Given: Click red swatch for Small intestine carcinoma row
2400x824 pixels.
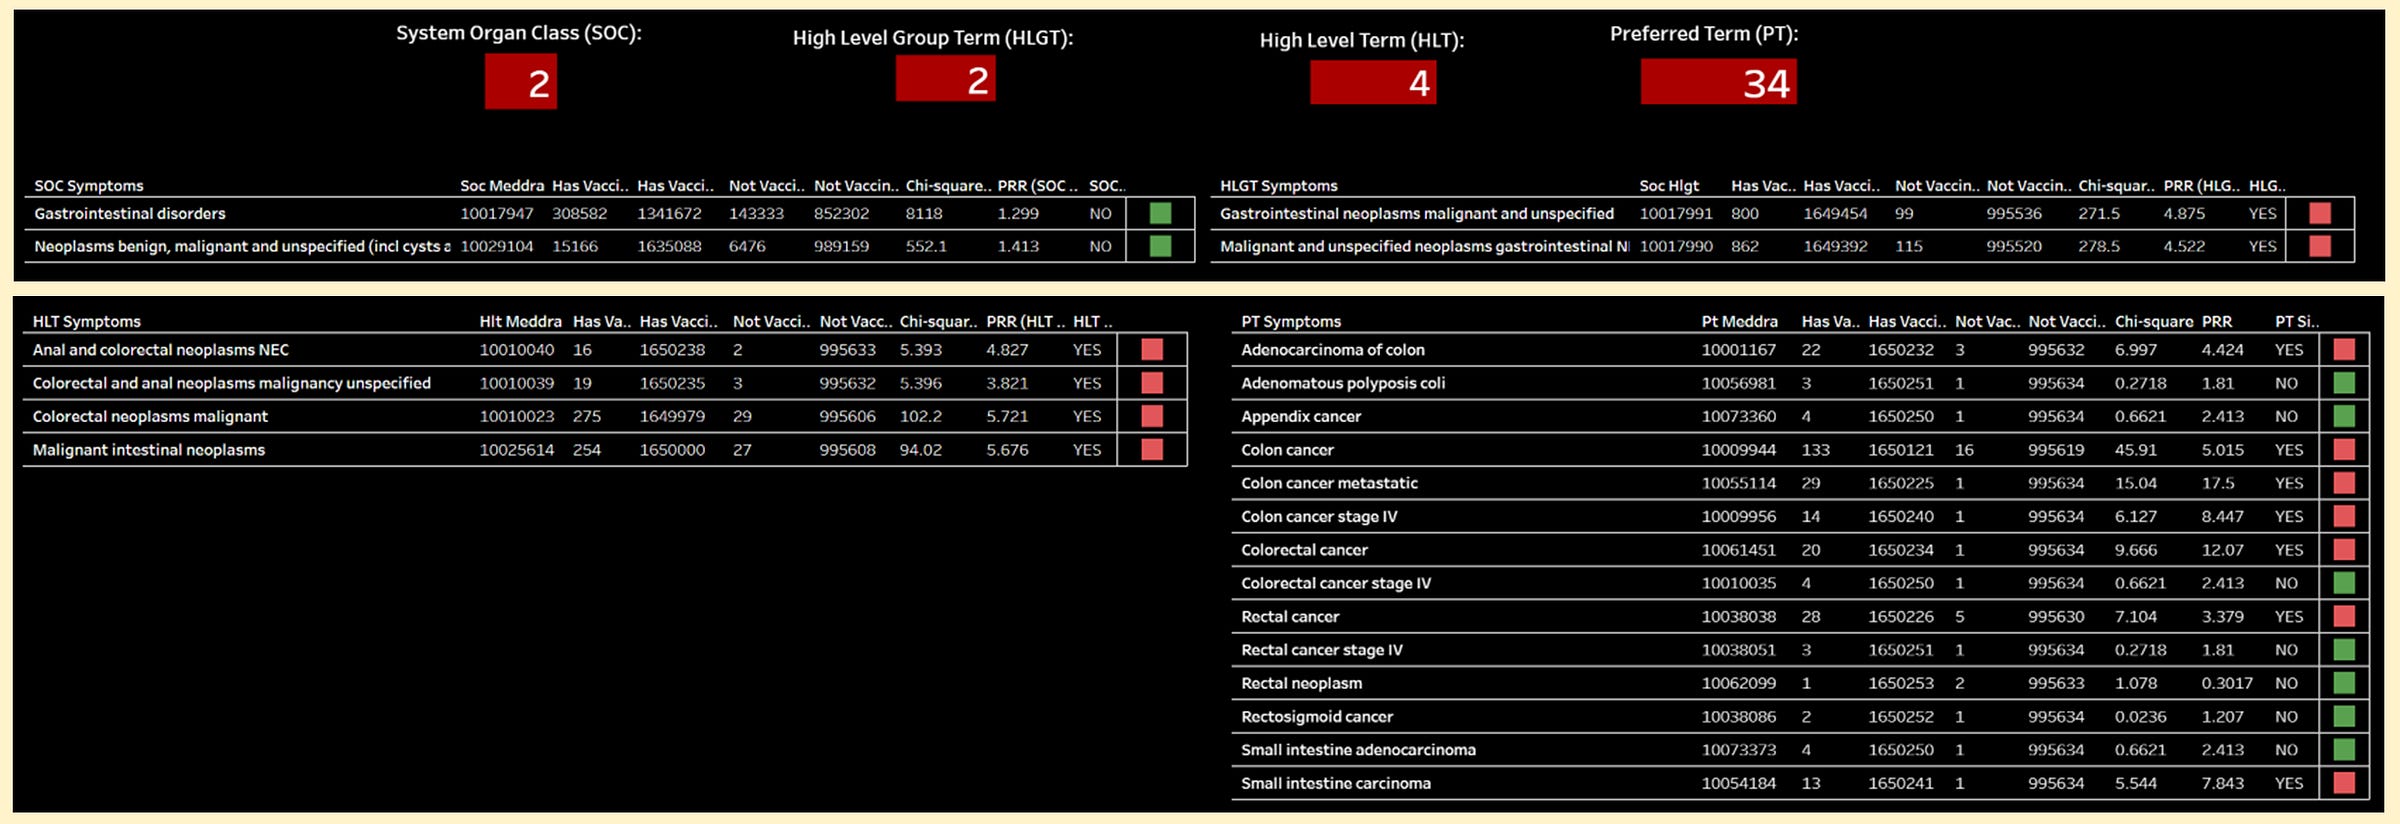Looking at the screenshot, I should tap(2344, 783).
